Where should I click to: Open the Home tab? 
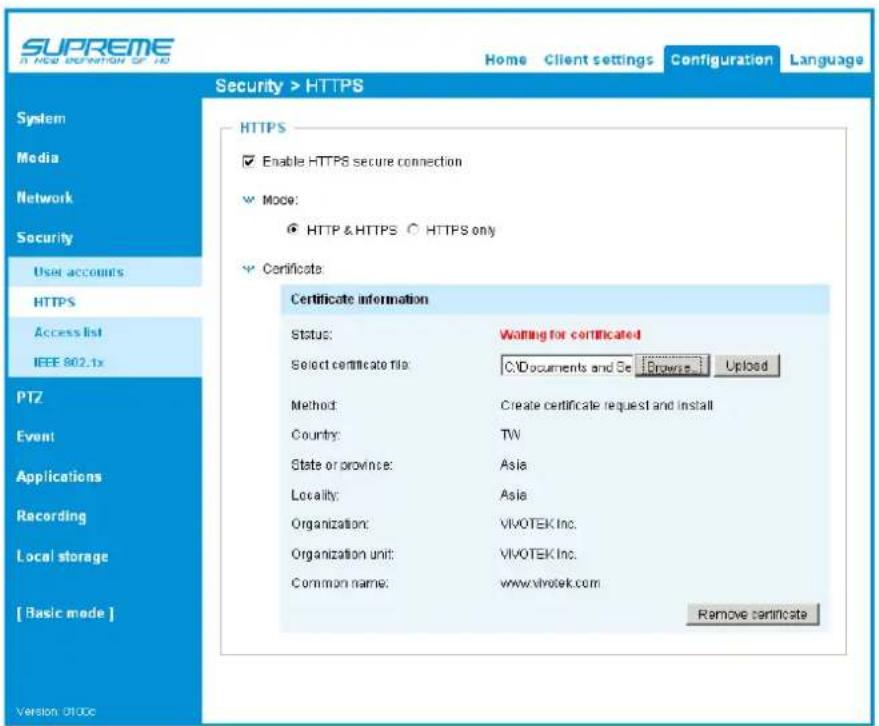506,59
